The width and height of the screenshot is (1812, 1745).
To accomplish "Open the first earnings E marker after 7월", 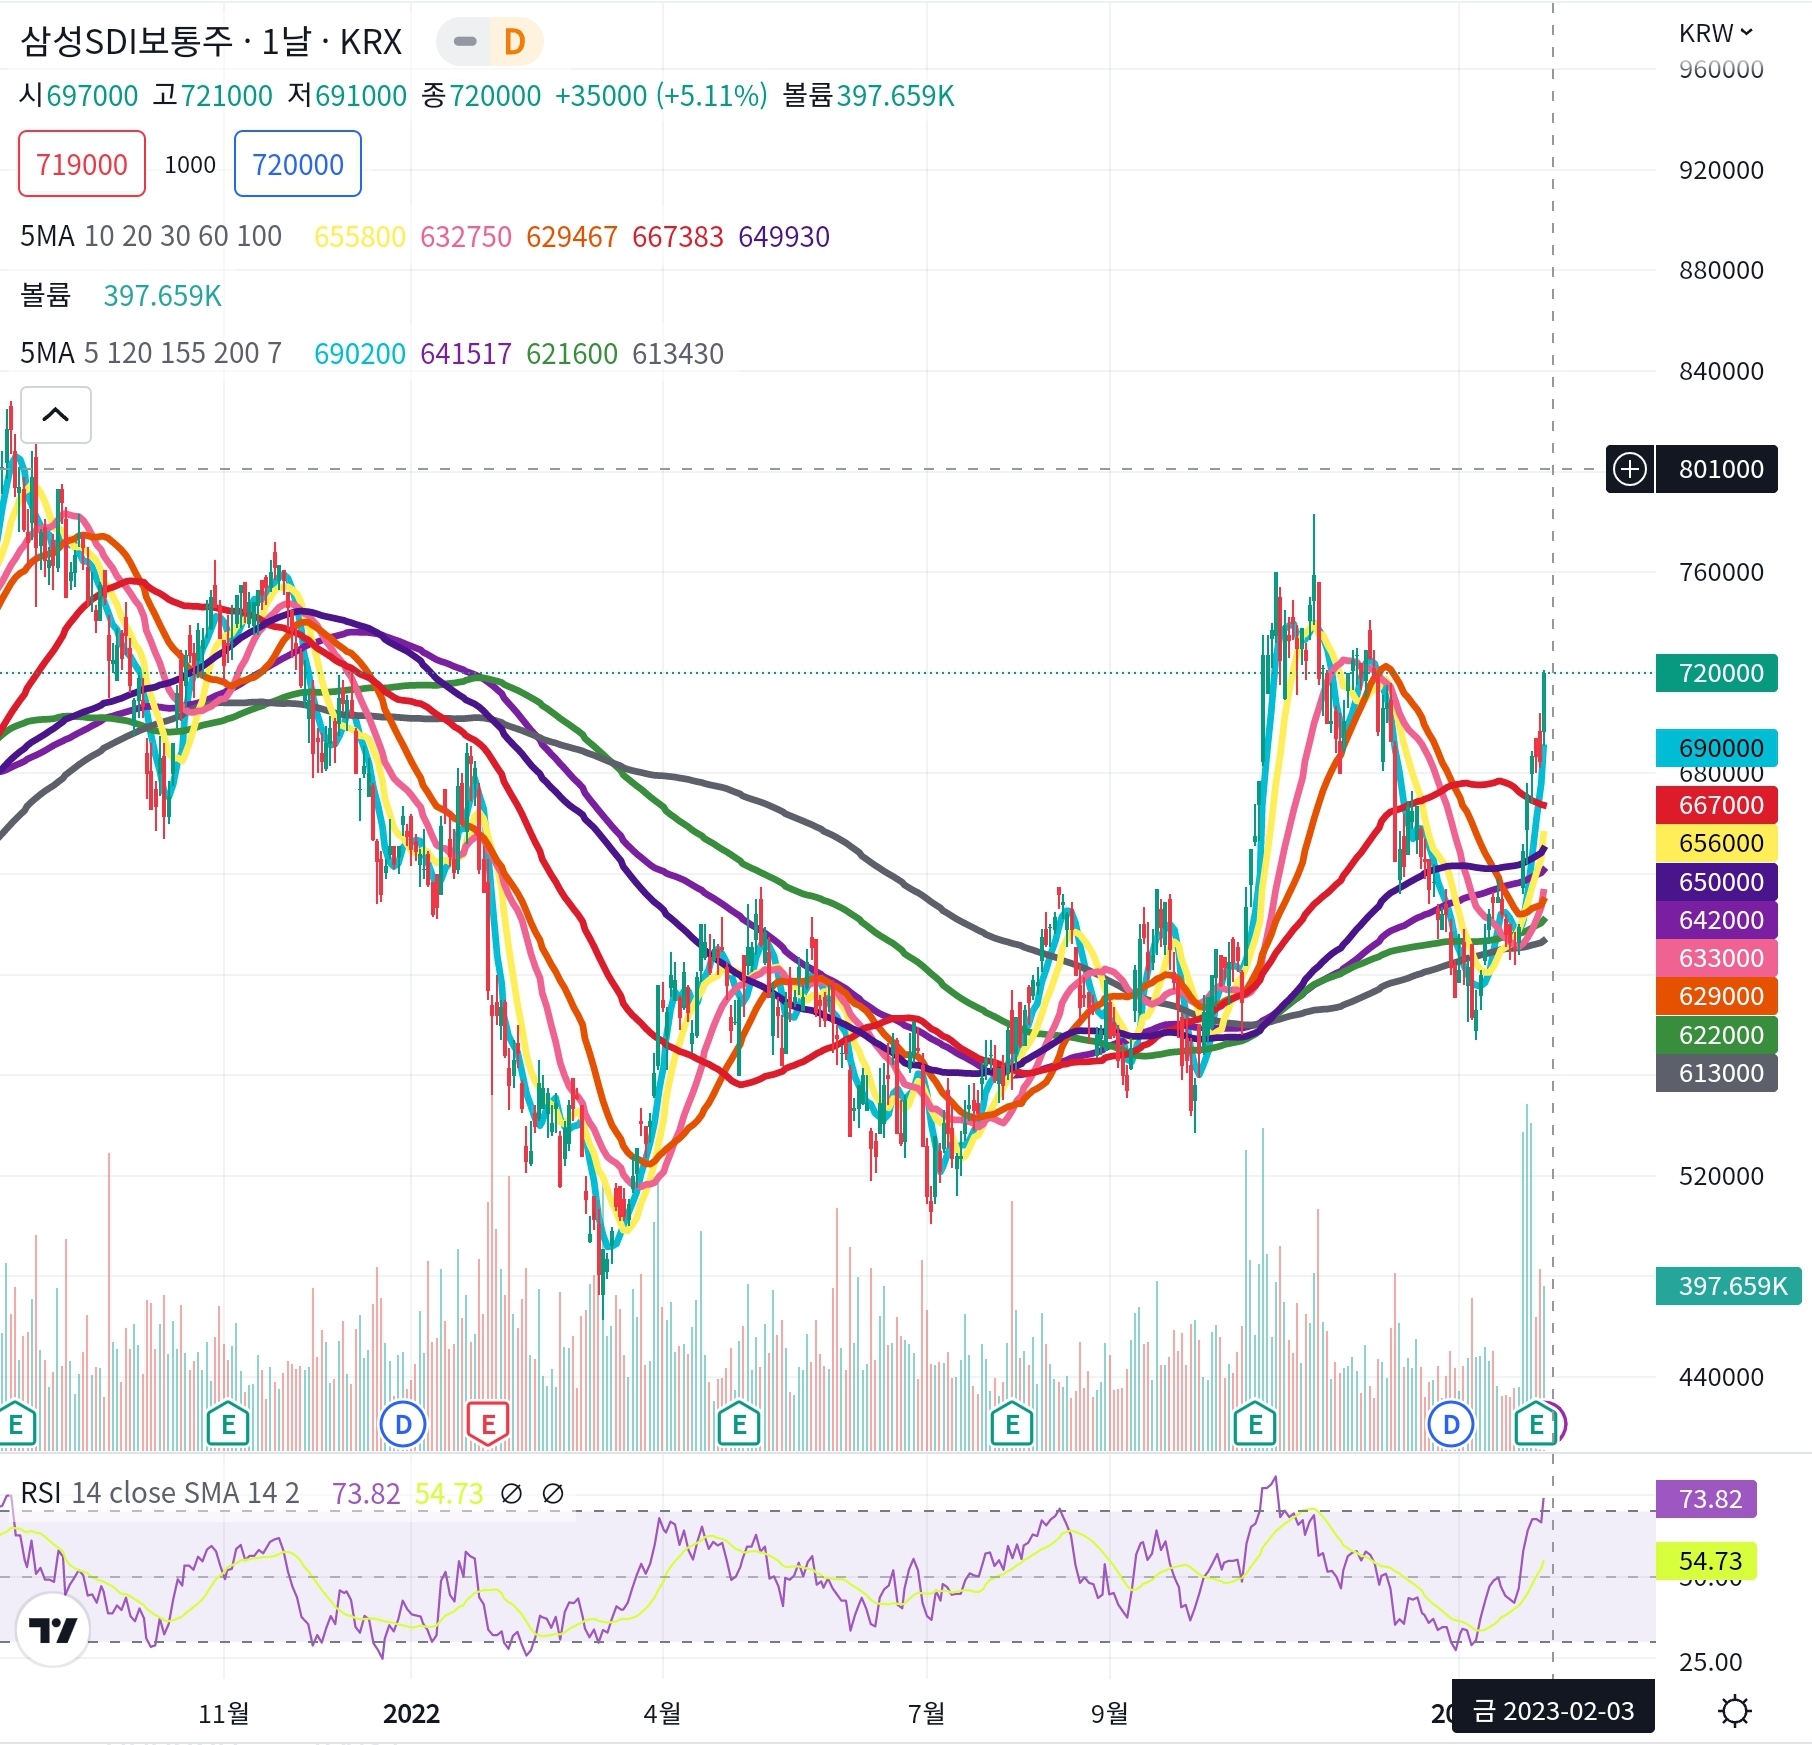I will coord(1012,1424).
